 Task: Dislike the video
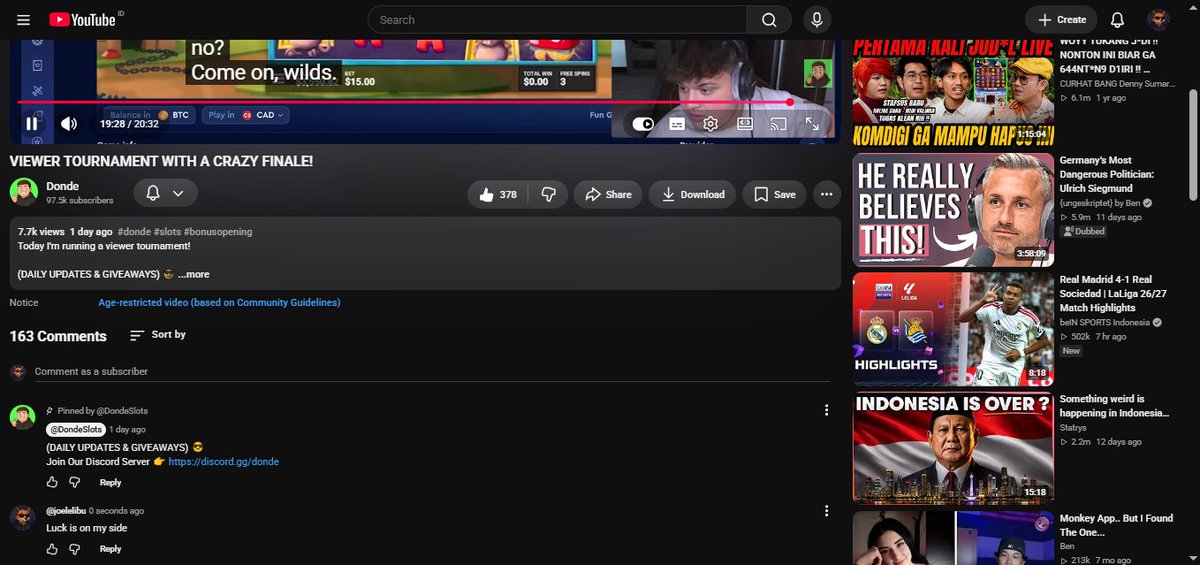(x=548, y=194)
